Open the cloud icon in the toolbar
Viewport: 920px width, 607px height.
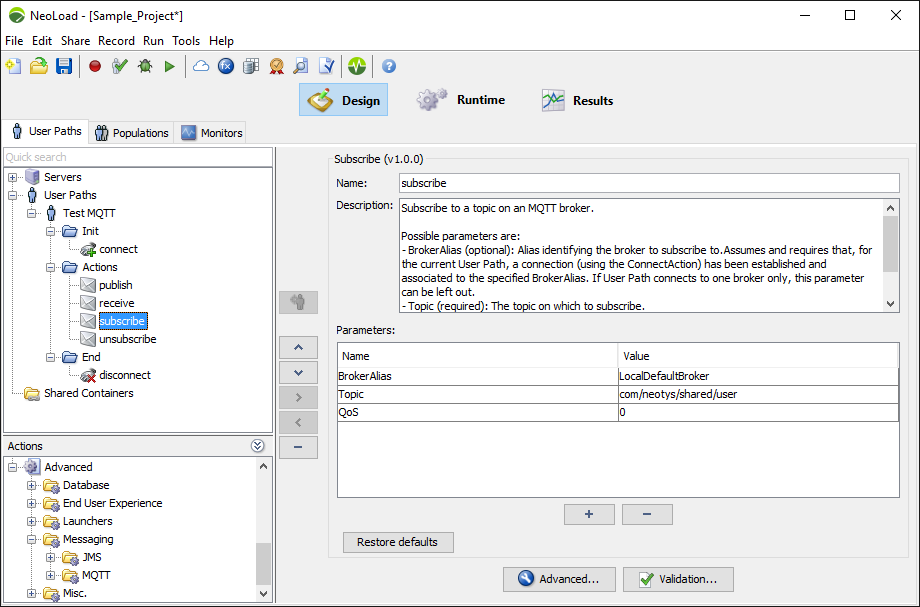(x=201, y=66)
